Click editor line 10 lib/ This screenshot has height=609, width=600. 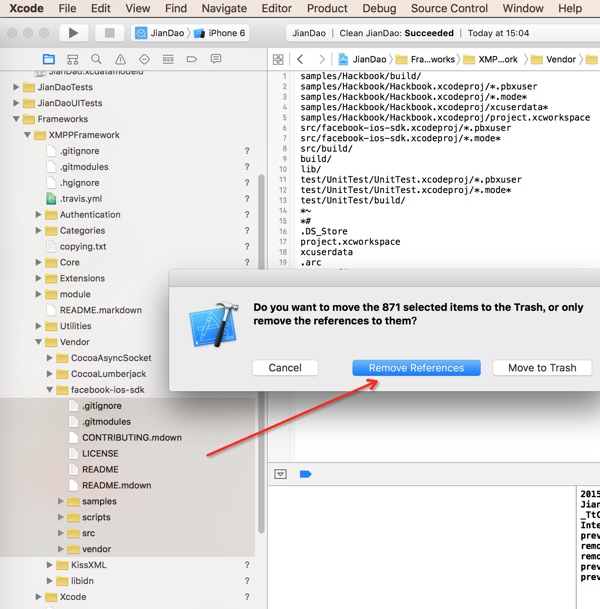tap(311, 169)
